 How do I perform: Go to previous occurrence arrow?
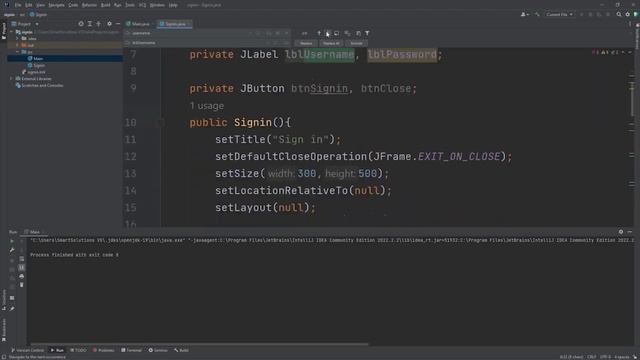click(x=319, y=33)
